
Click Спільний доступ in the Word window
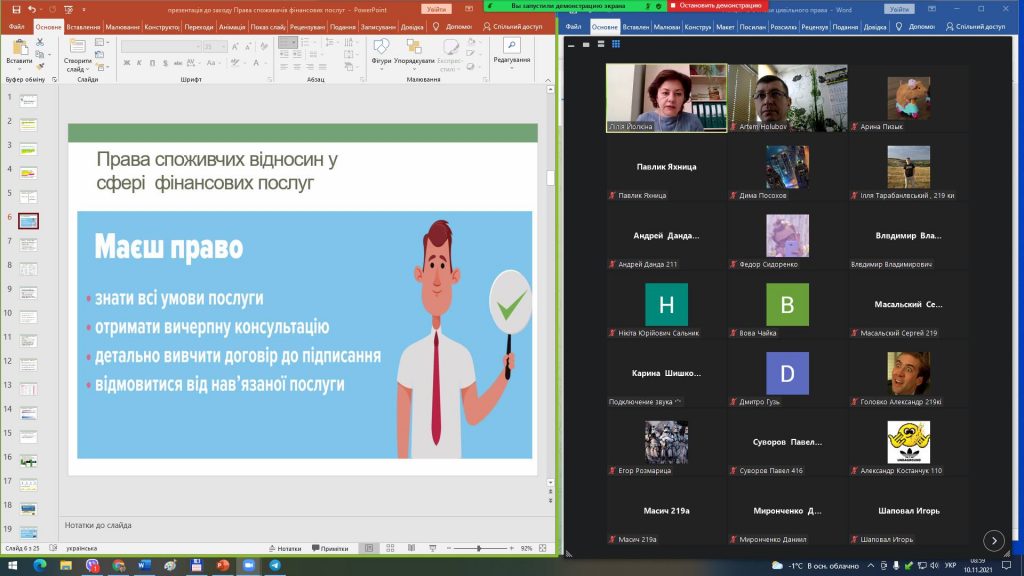coord(976,27)
